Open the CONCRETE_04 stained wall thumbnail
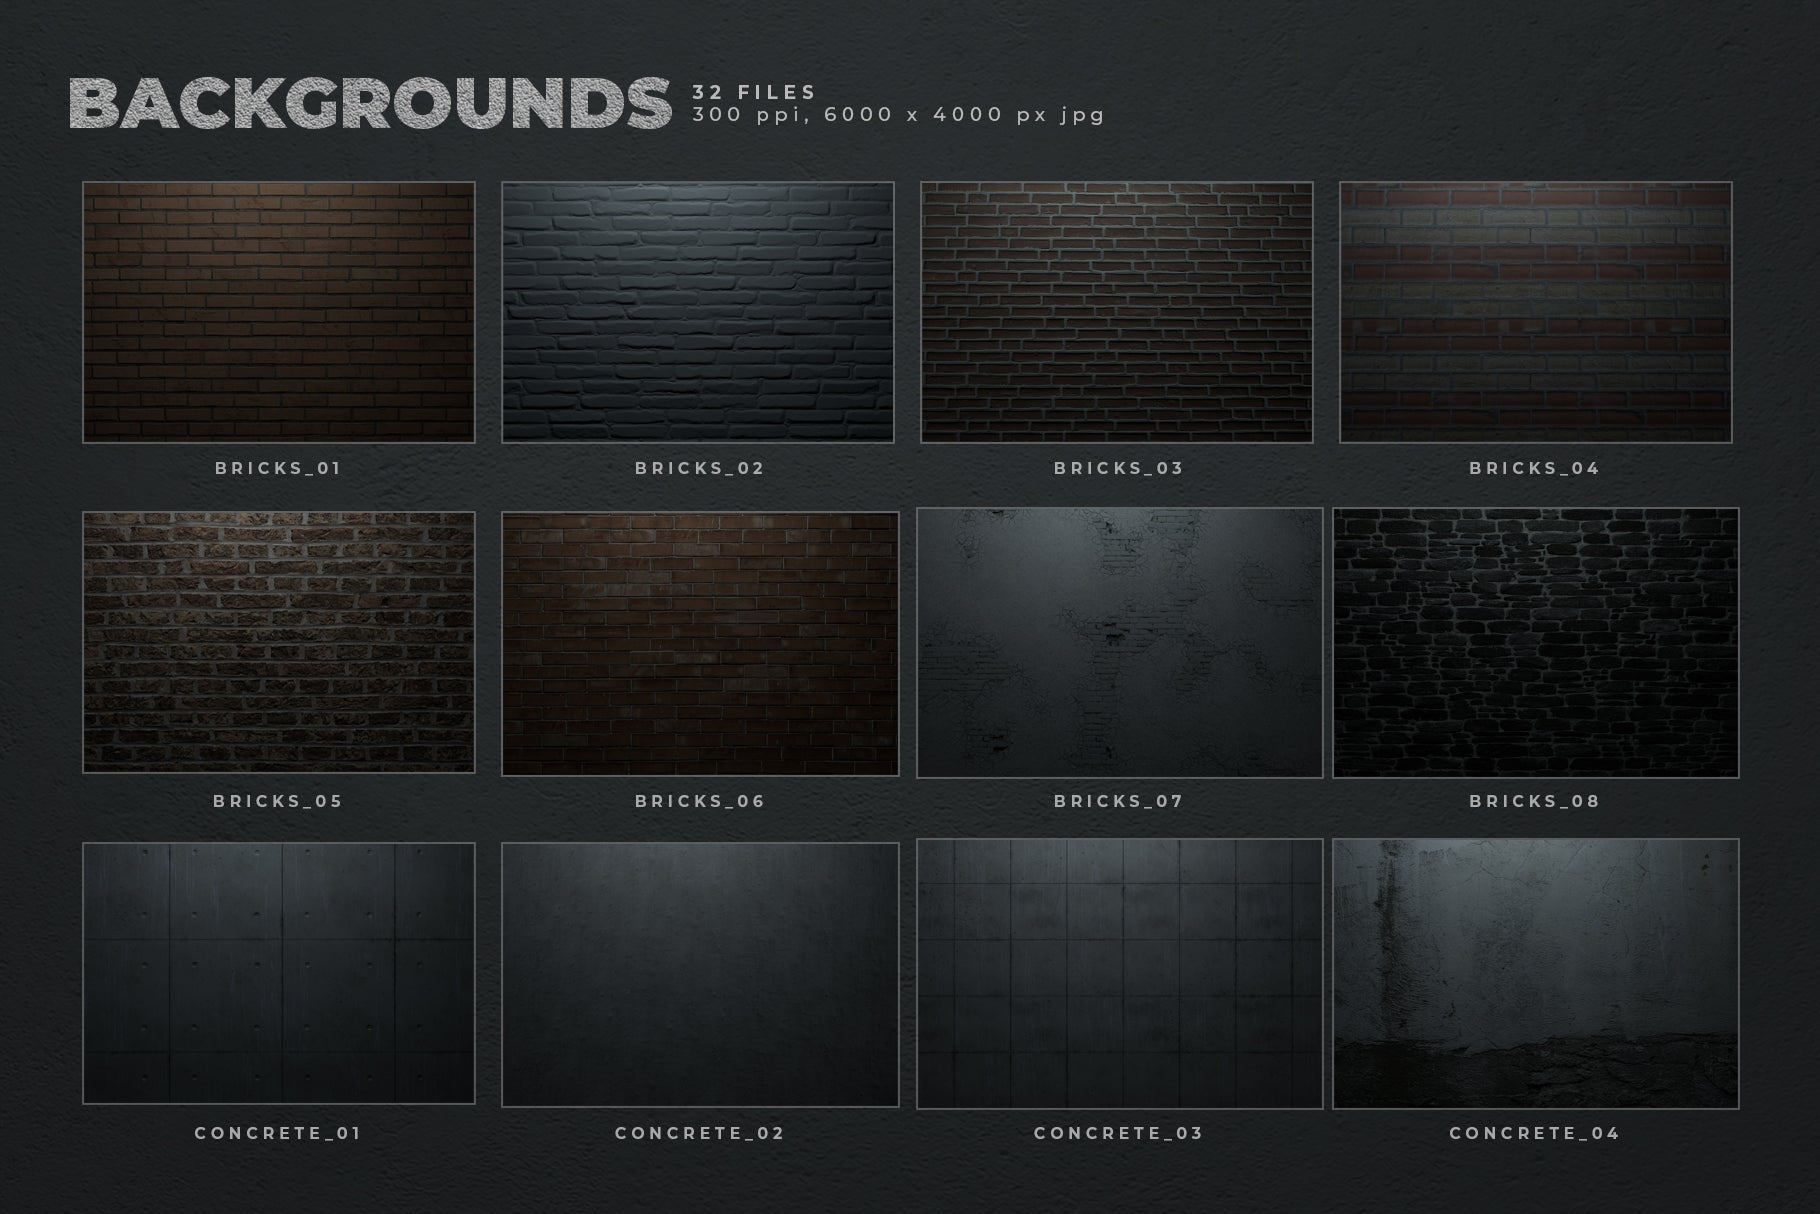 [1535, 974]
